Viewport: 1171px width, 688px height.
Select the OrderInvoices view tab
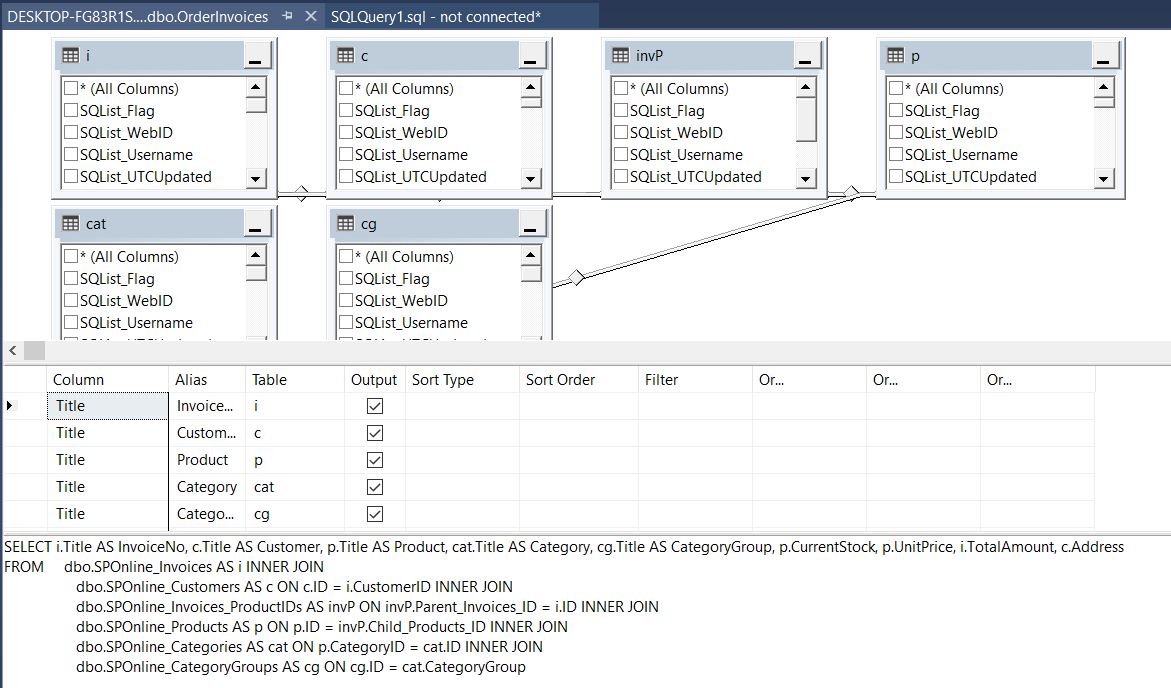138,17
